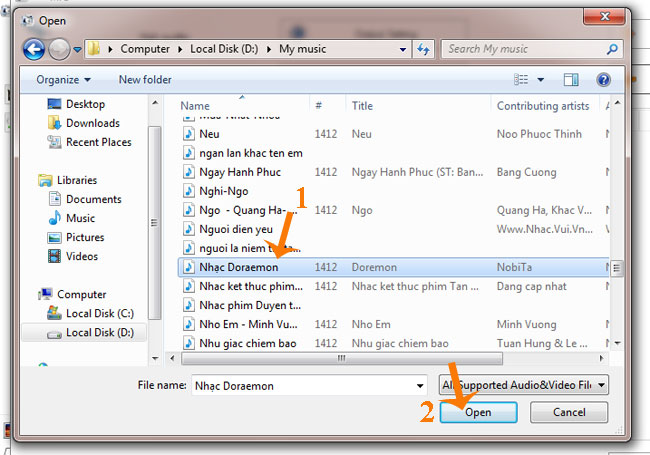Select the file Nghi-Ngo
650x455 pixels.
tap(223, 191)
